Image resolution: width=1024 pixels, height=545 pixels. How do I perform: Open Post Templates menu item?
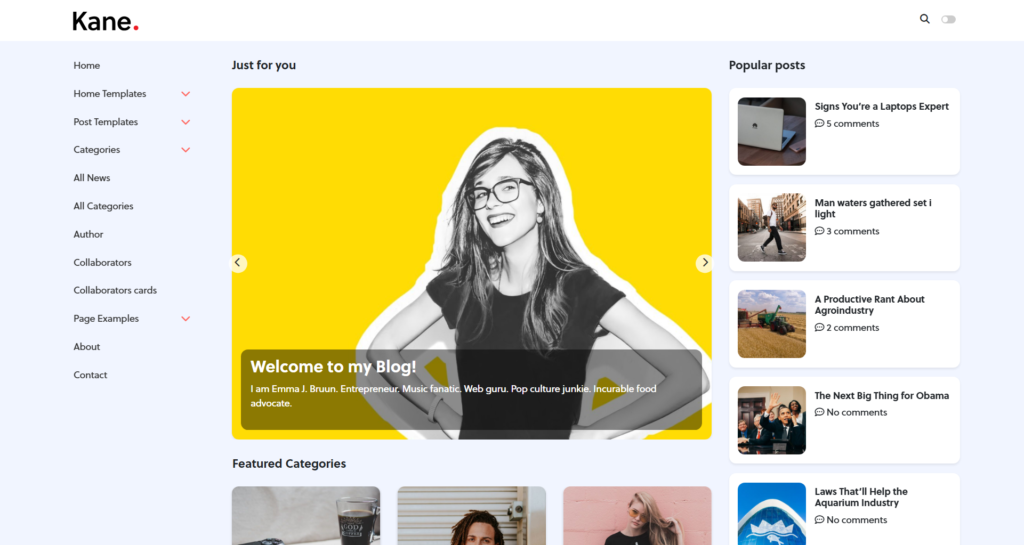click(x=106, y=121)
